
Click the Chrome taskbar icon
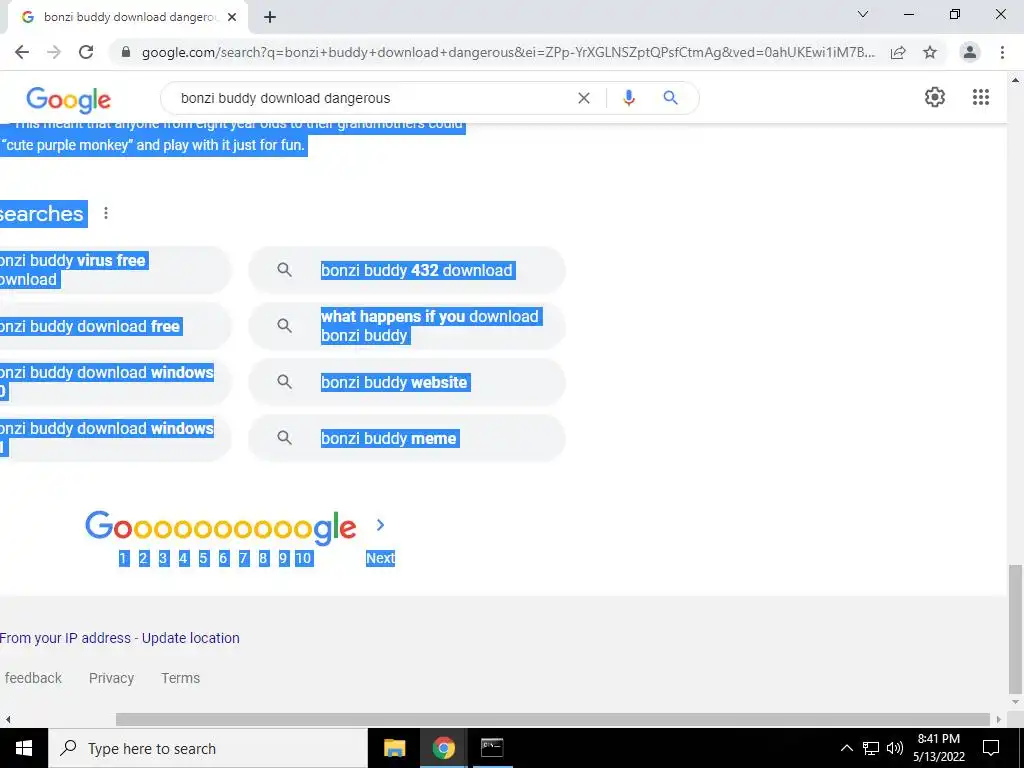click(443, 748)
